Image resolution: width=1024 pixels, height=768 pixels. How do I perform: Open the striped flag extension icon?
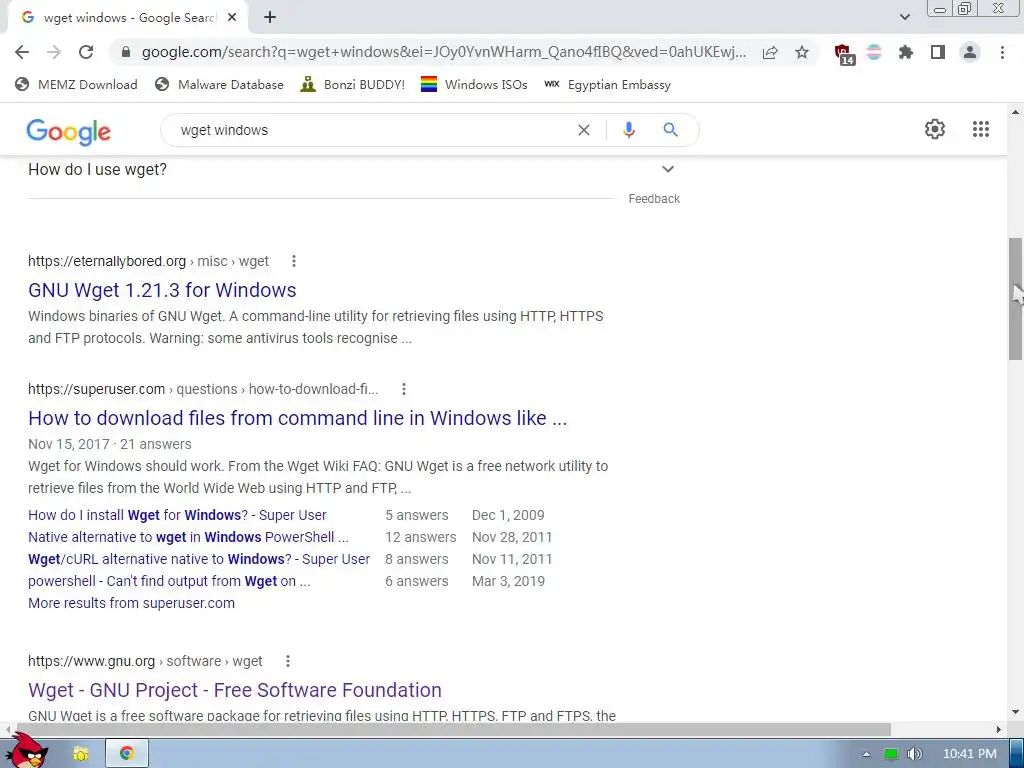(874, 52)
